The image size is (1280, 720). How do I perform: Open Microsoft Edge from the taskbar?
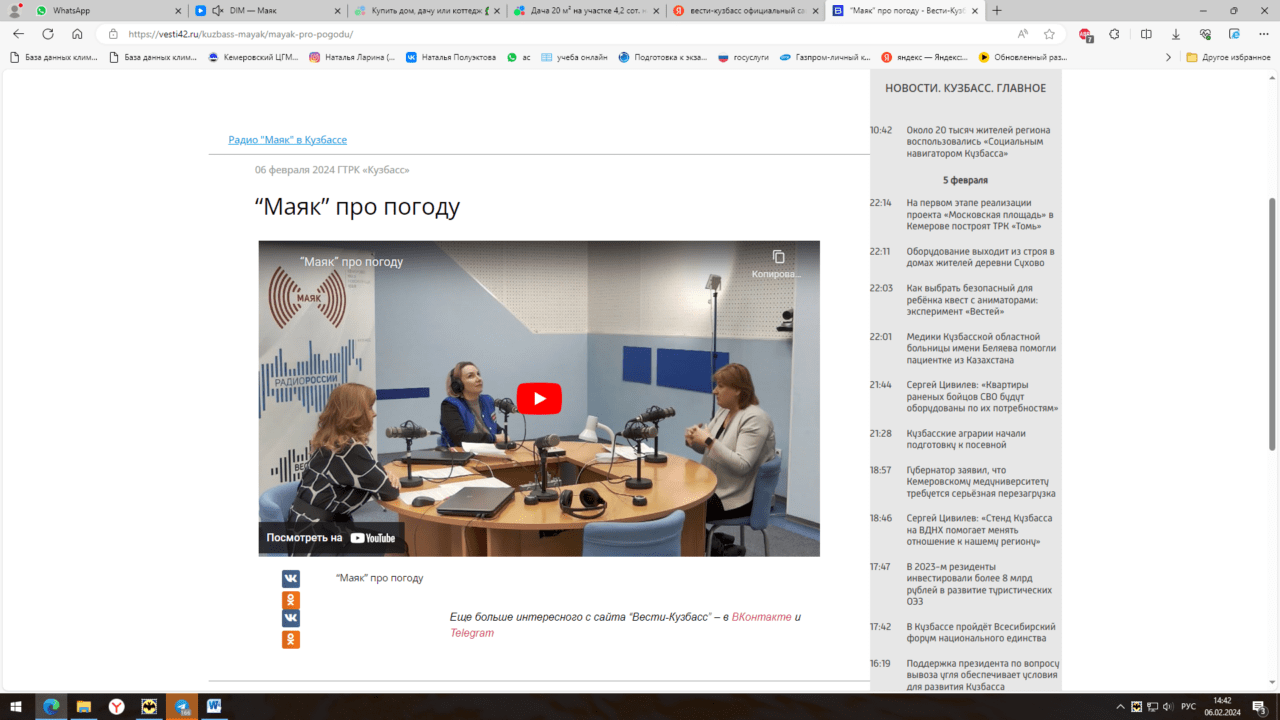tap(51, 706)
